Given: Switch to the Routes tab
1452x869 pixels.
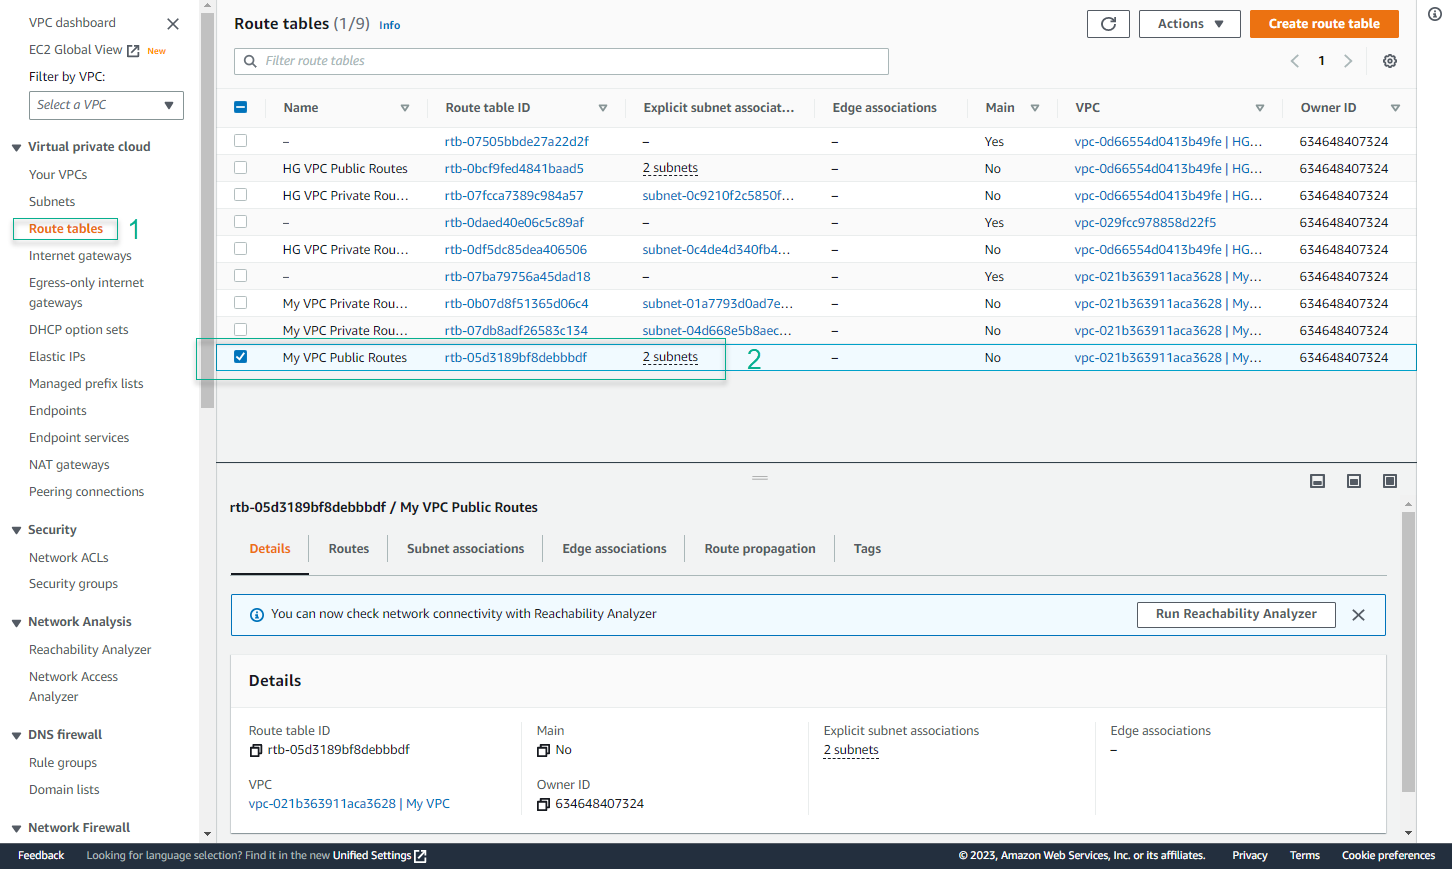Looking at the screenshot, I should click(349, 549).
